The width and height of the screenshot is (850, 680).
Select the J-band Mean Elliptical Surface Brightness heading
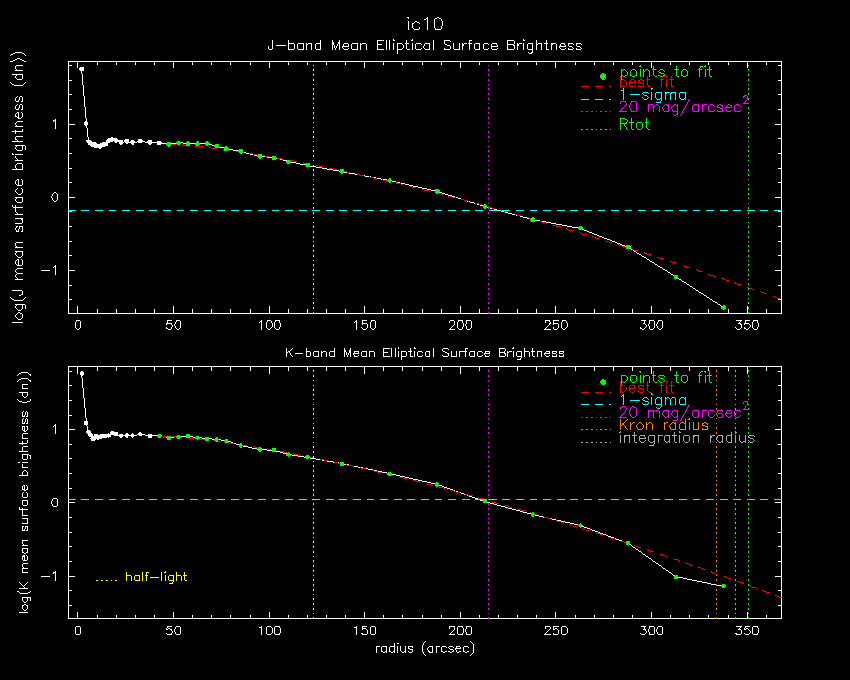(424, 46)
